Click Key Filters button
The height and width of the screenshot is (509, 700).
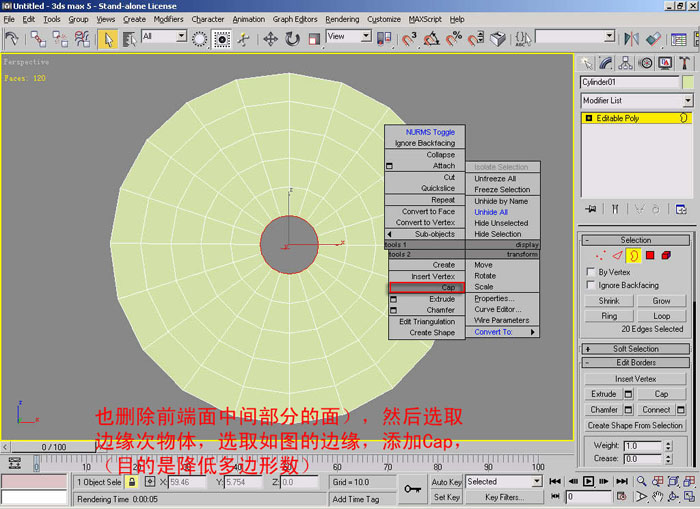[504, 497]
